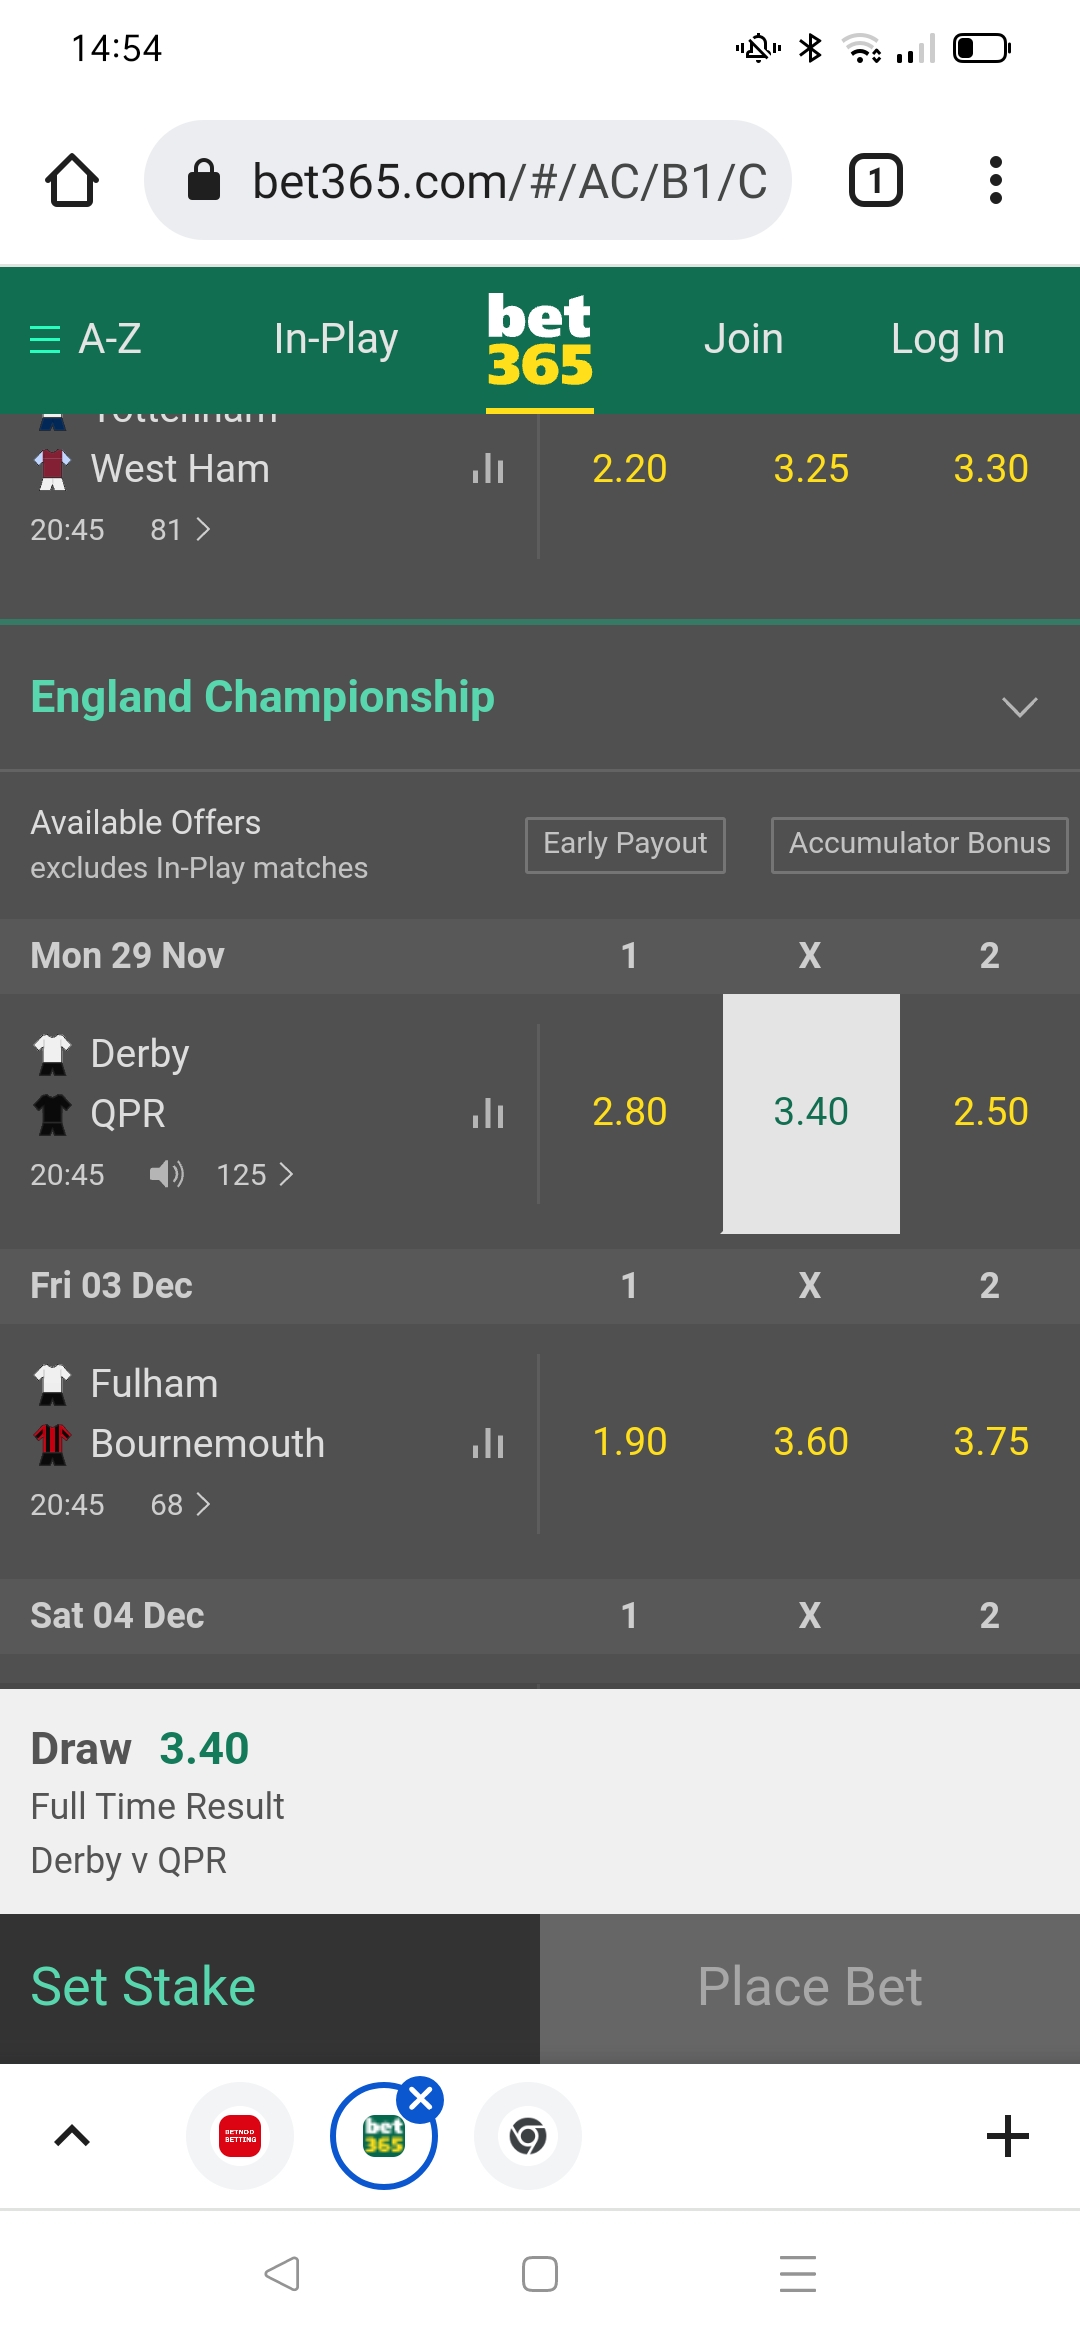
Task: Select 1.90 odds for Fulham win
Action: 630,1442
